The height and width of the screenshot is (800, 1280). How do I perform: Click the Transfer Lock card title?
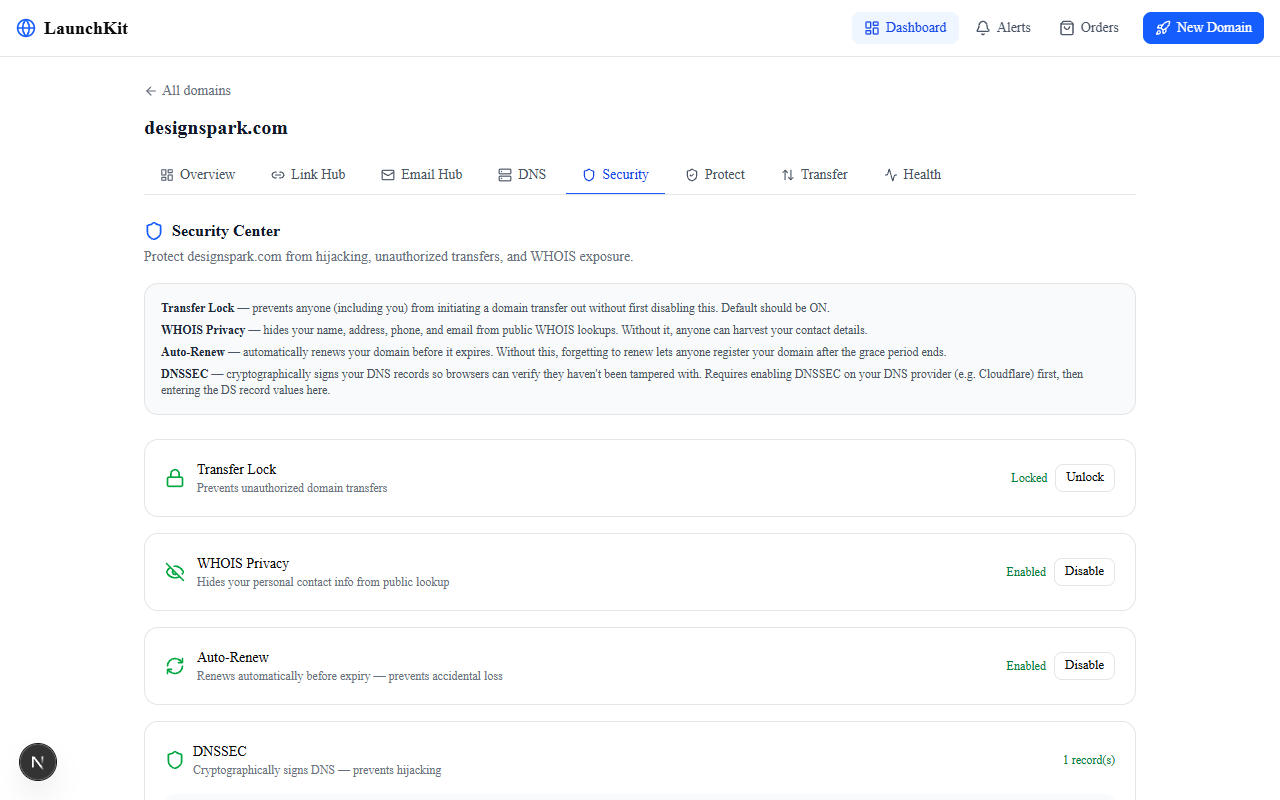(237, 469)
